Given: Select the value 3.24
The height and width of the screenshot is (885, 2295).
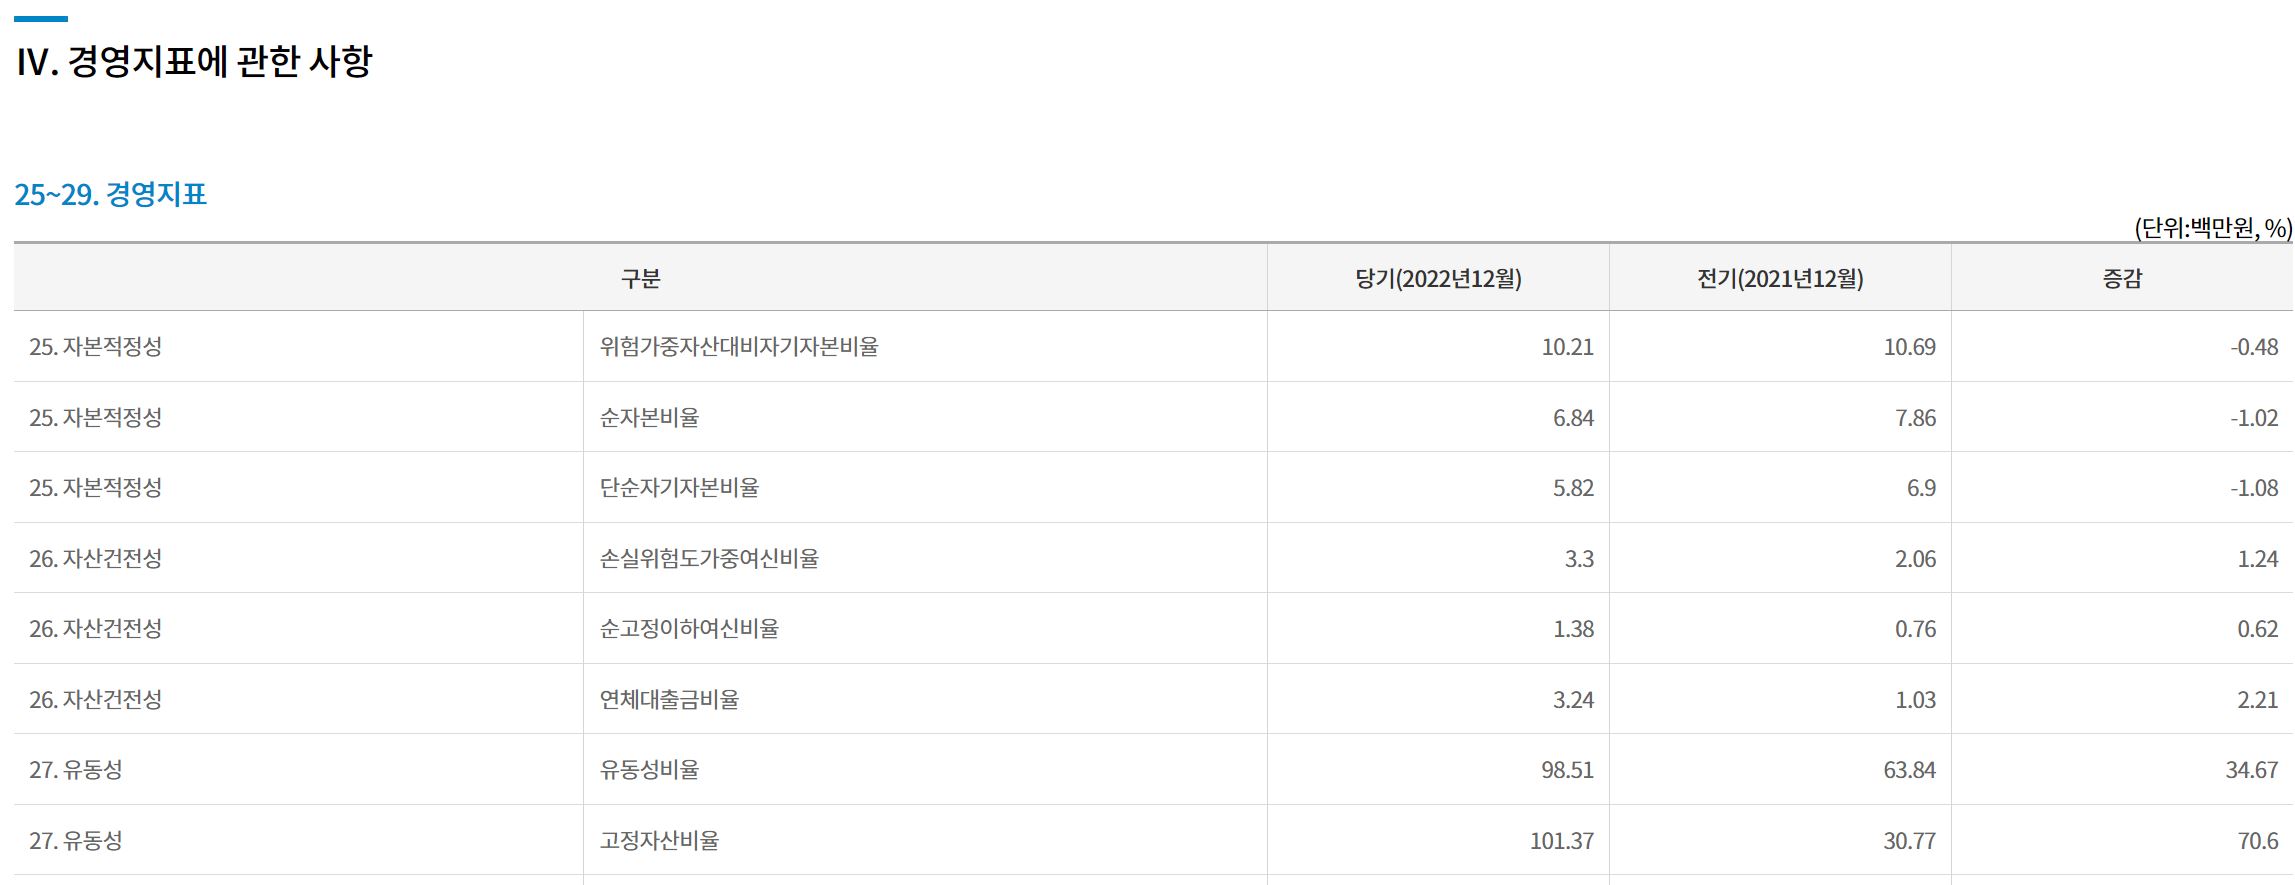Looking at the screenshot, I should (x=1573, y=700).
